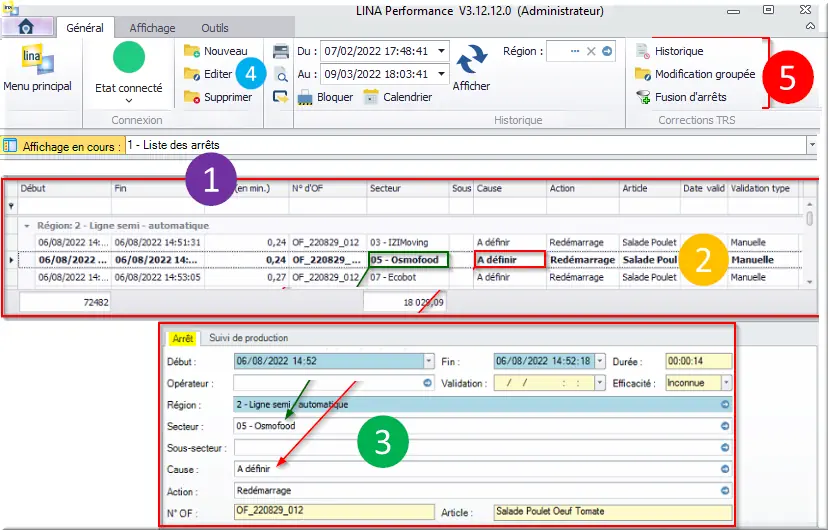Viewport: 828px width, 530px height.
Task: Click the grid filter row icon
Action: pyautogui.click(x=11, y=206)
